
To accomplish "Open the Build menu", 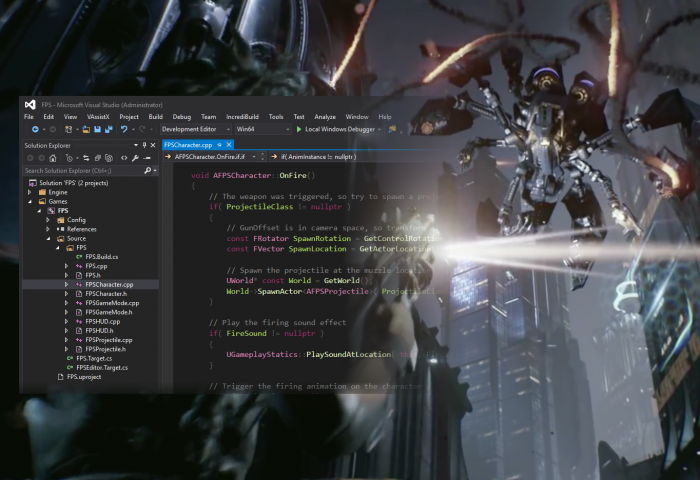I will (x=155, y=116).
